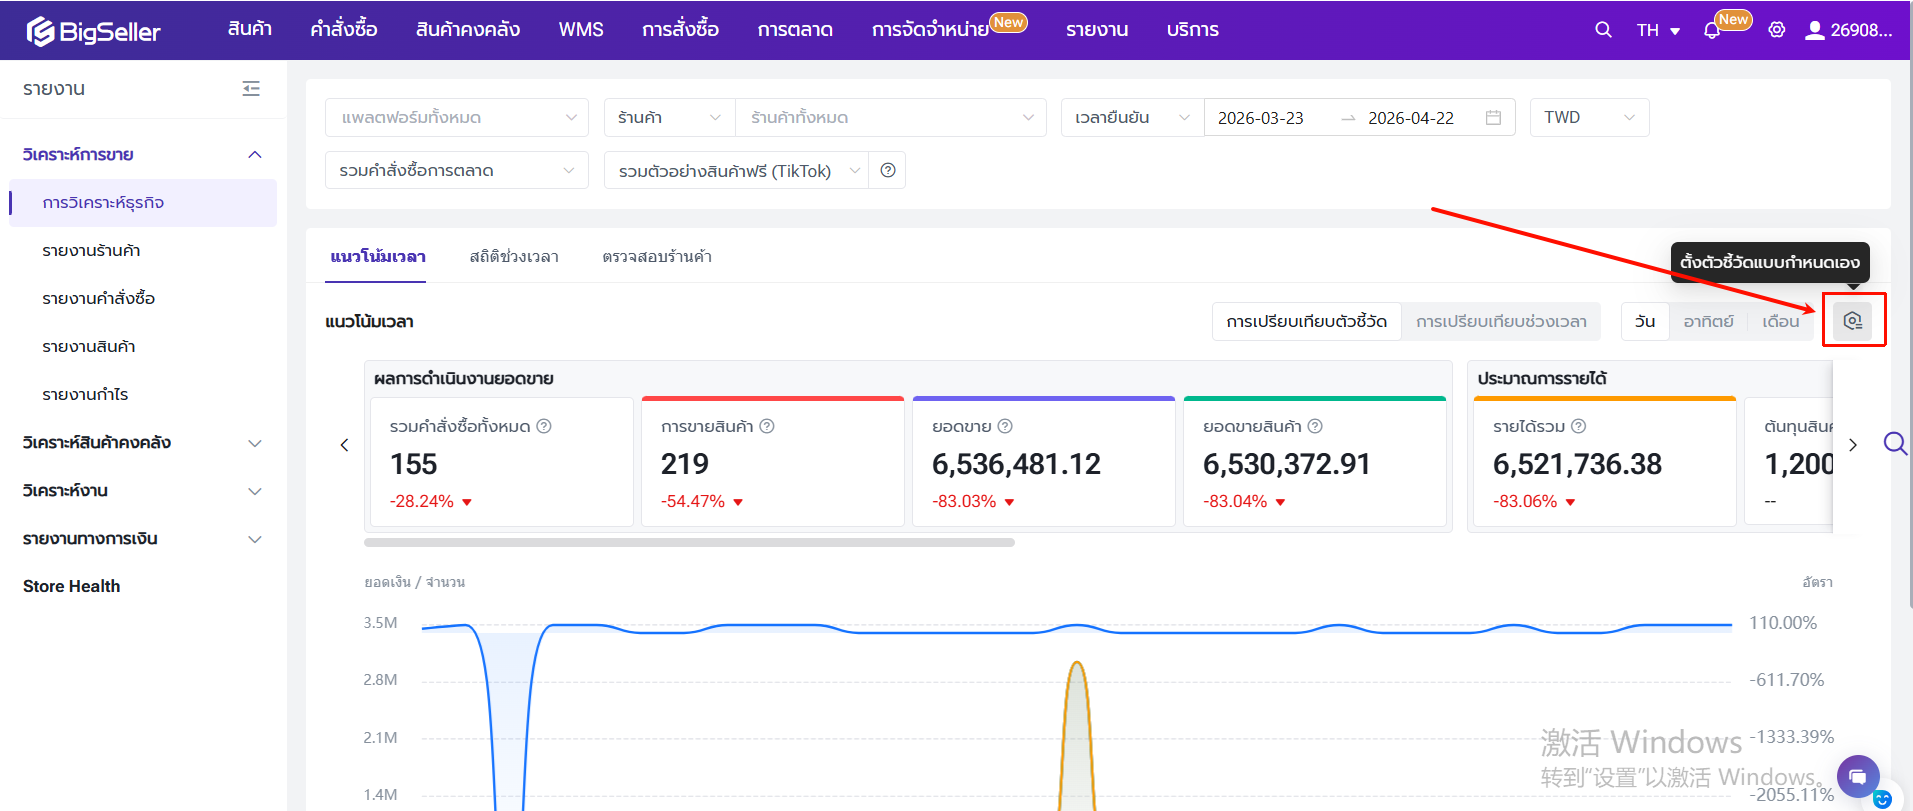Click the horizontal scrollbar under metric cards
The height and width of the screenshot is (811, 1913).
point(689,543)
